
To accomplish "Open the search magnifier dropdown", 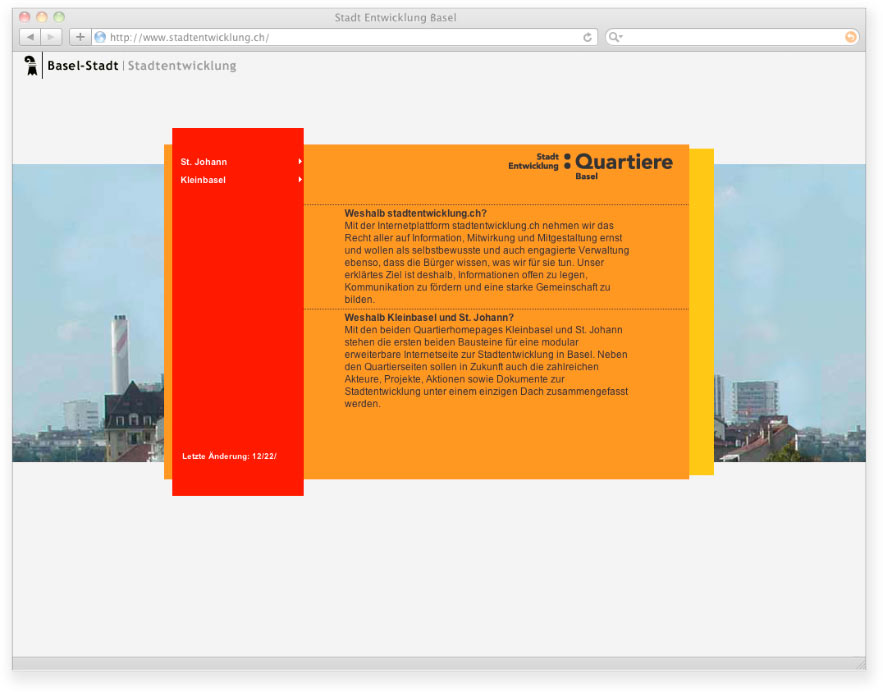I will pos(616,37).
